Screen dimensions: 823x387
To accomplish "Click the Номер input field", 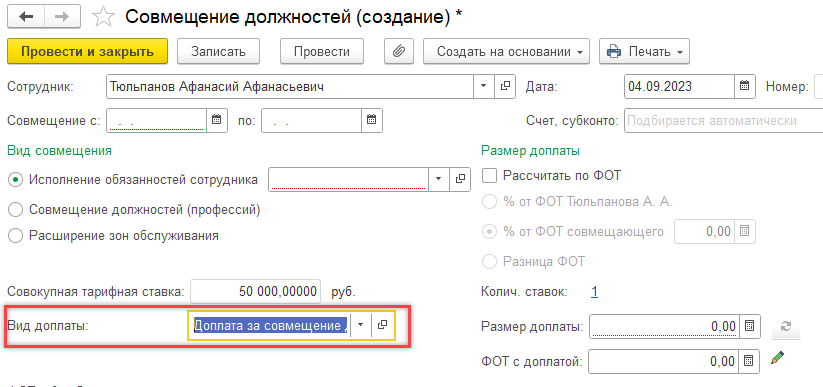I will pyautogui.click(x=818, y=86).
